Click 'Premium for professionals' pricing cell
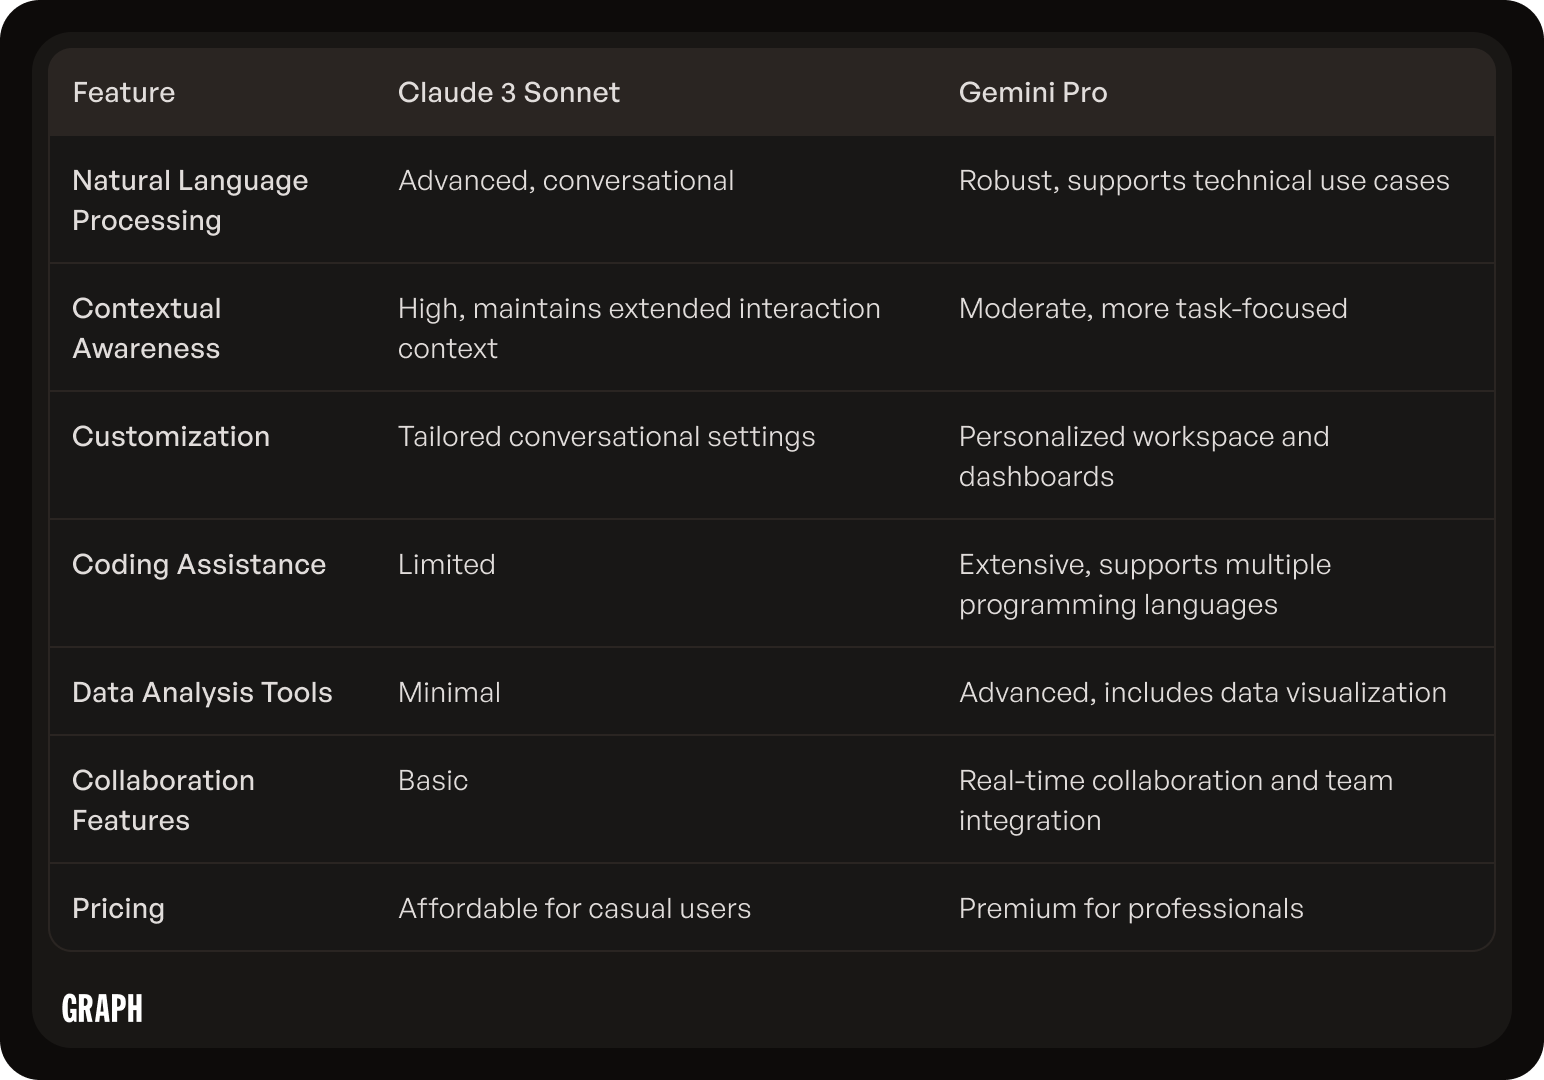Viewport: 1544px width, 1080px height. [1131, 908]
